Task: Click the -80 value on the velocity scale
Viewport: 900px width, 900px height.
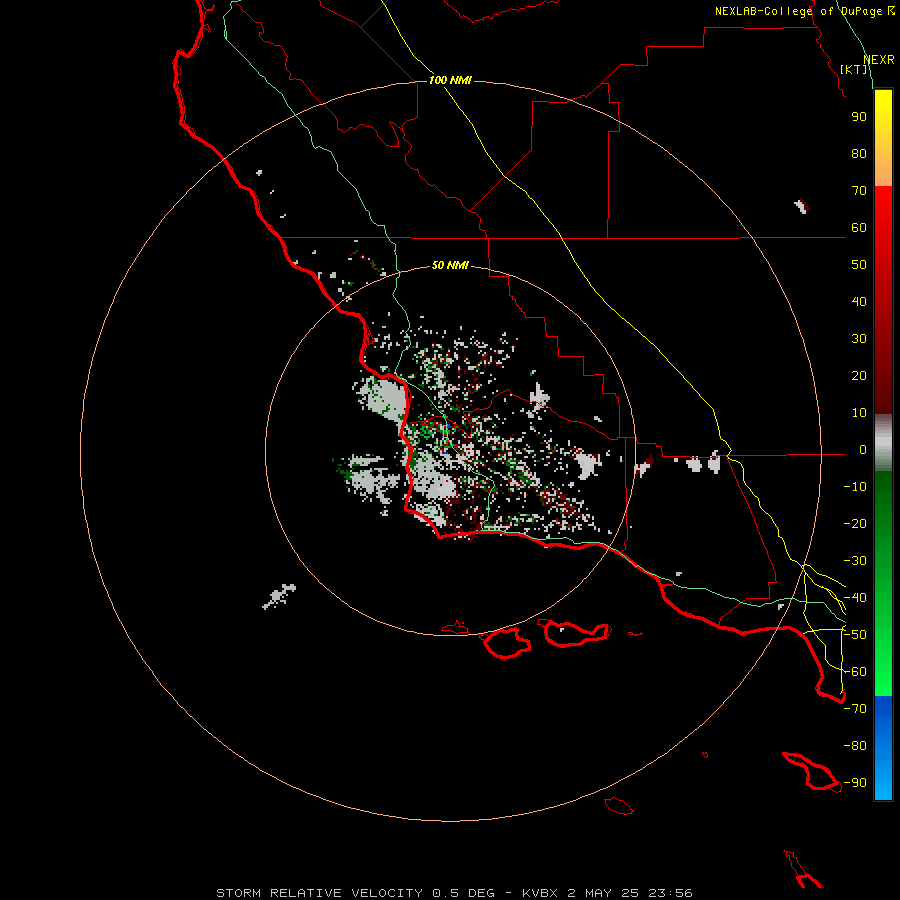Action: pyautogui.click(x=855, y=746)
